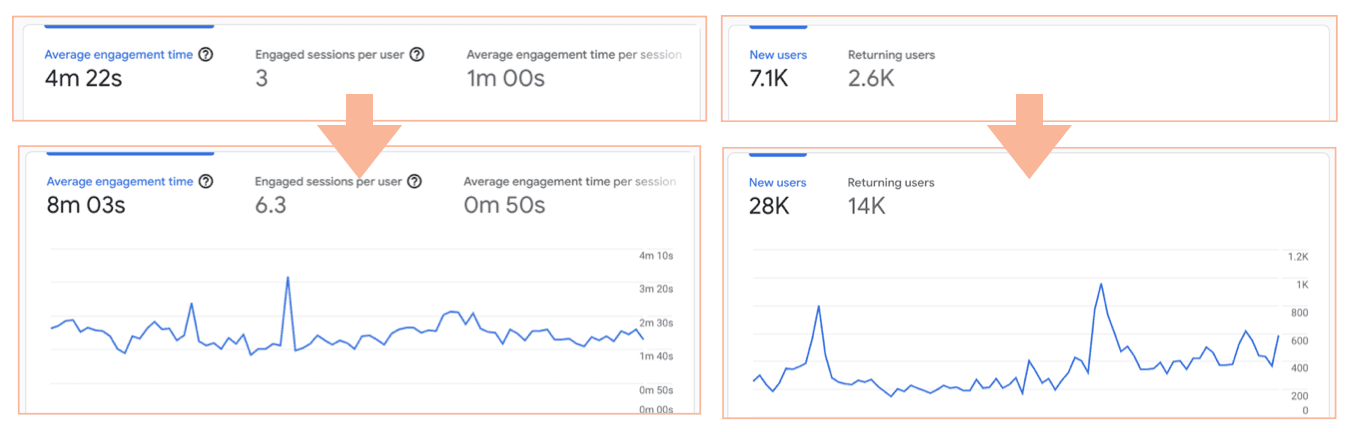Select Average engagement time tab showing 4m 22s
Screen dimensions: 1354x432
[x=118, y=67]
